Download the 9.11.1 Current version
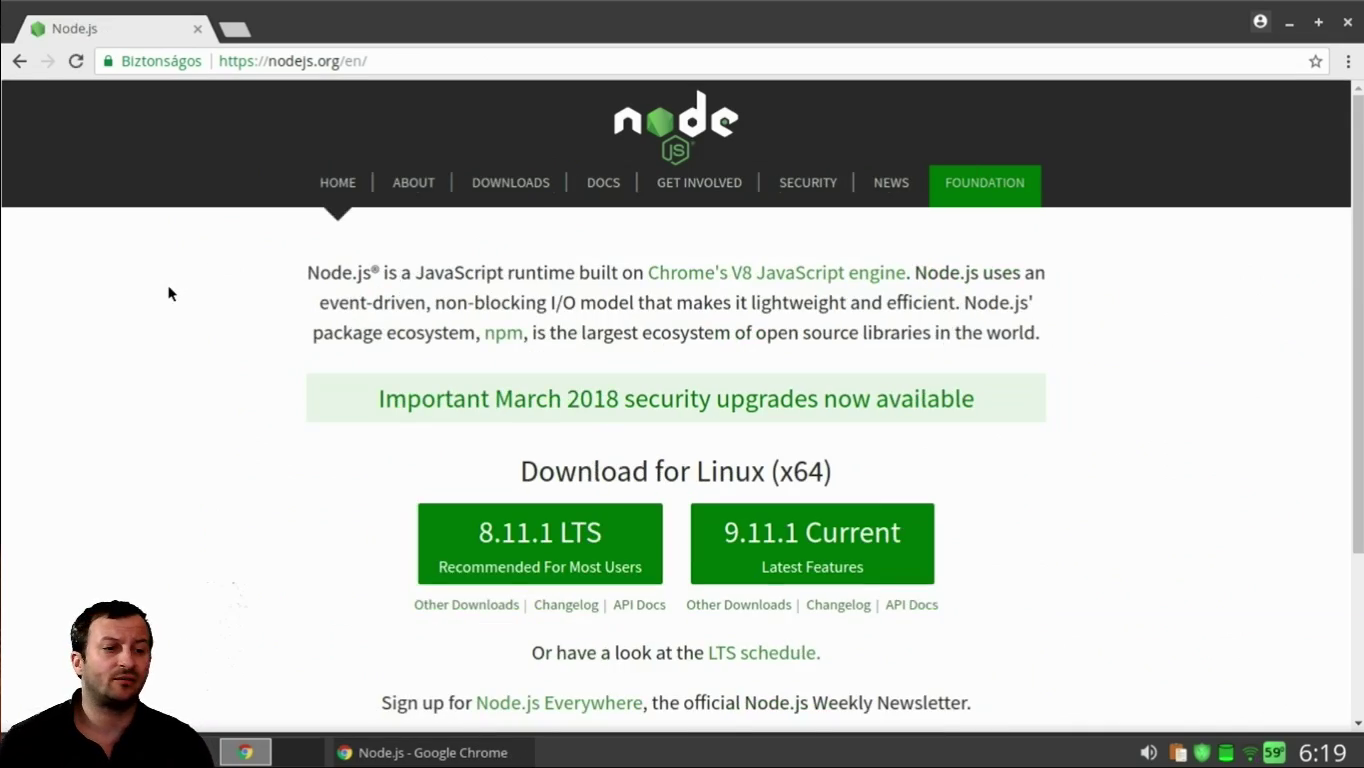Image resolution: width=1364 pixels, height=768 pixels. [812, 544]
